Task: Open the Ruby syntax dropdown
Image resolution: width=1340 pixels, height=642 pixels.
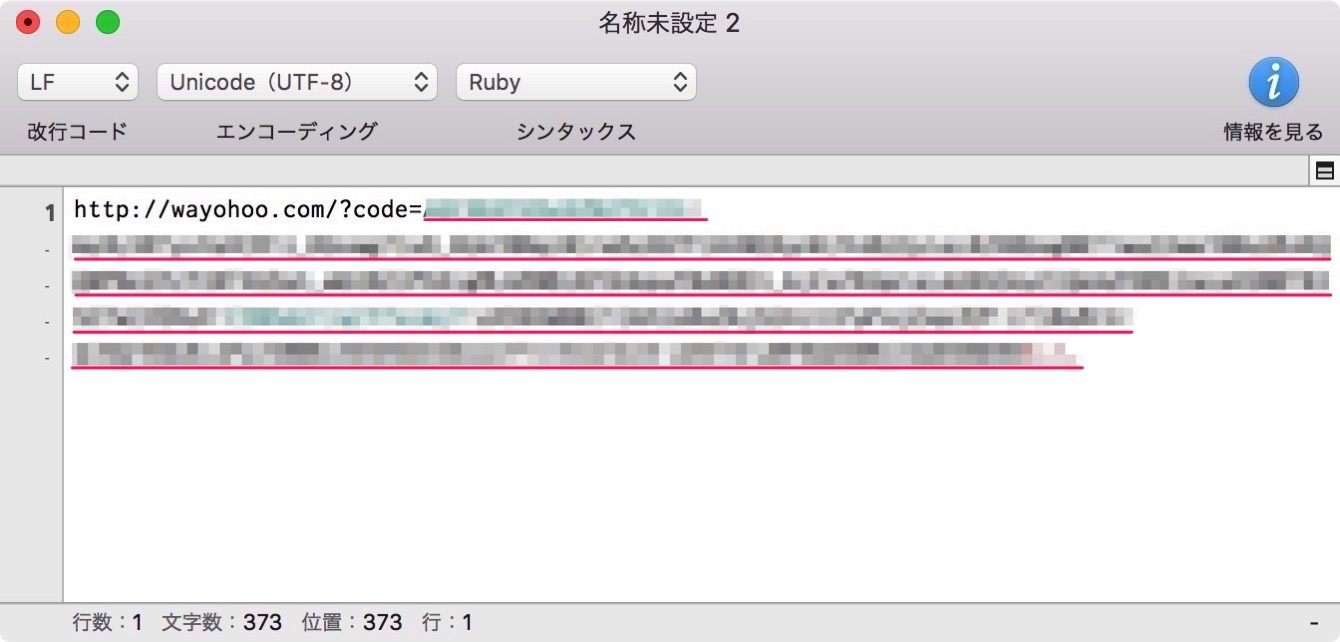Action: 576,82
